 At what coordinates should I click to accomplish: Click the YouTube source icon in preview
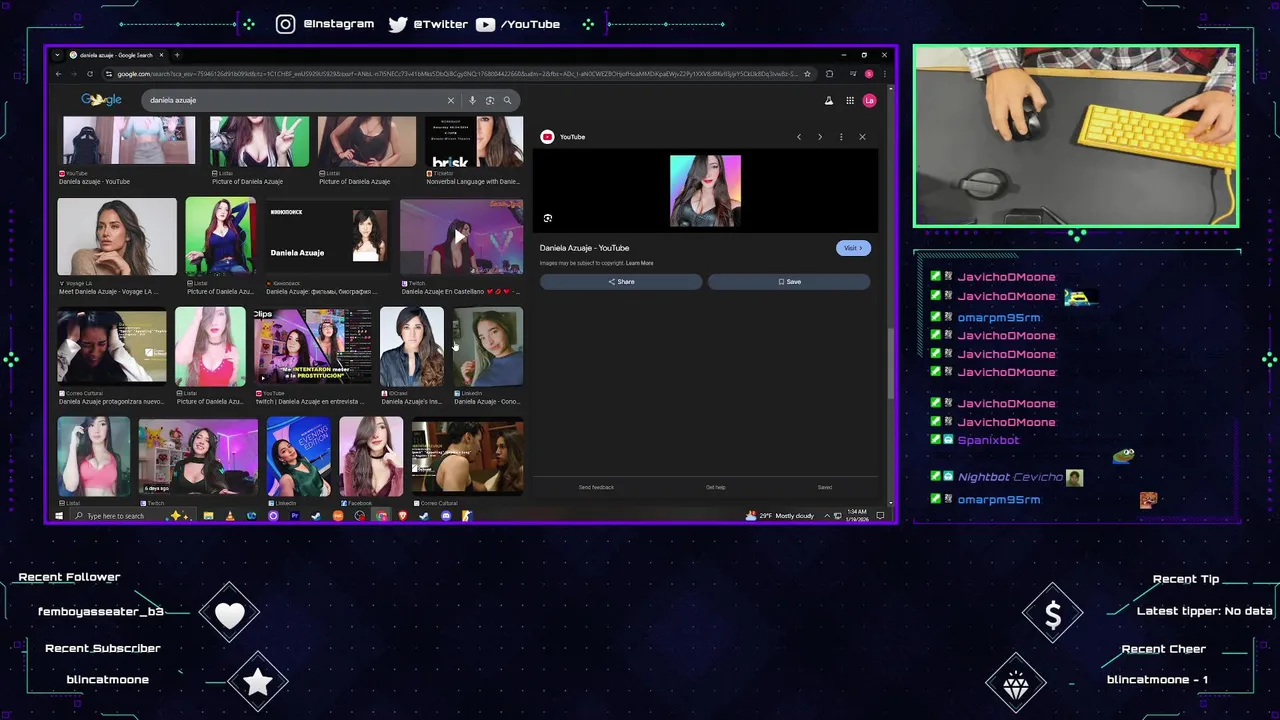click(547, 137)
